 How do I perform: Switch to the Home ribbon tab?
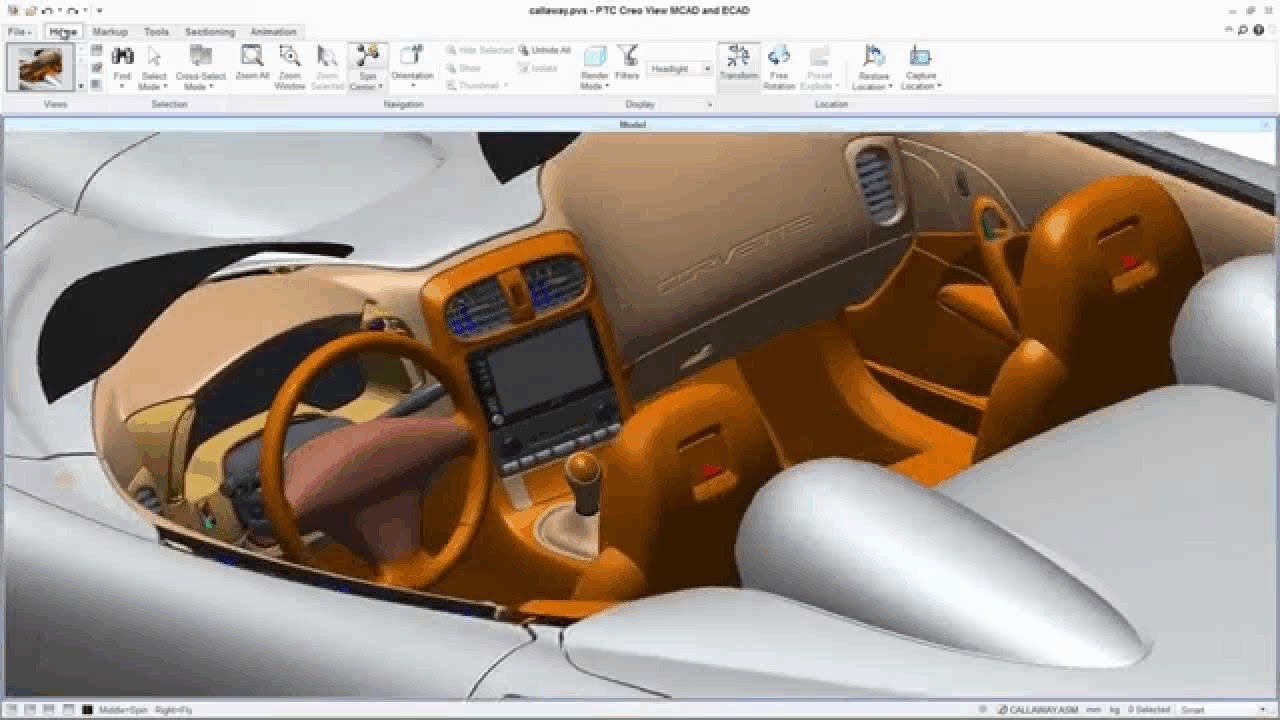pyautogui.click(x=63, y=32)
